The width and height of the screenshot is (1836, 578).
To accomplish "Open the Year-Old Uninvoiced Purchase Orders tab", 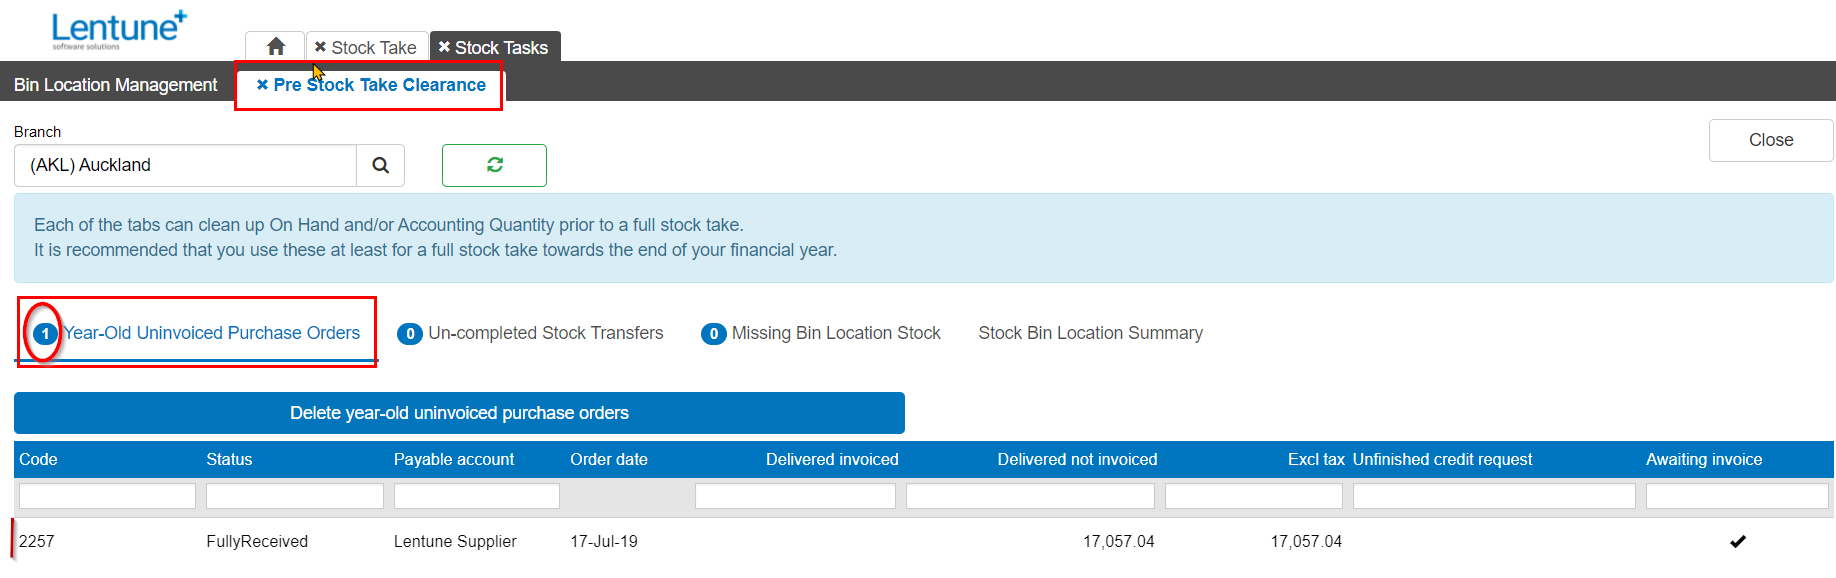I will (x=211, y=333).
